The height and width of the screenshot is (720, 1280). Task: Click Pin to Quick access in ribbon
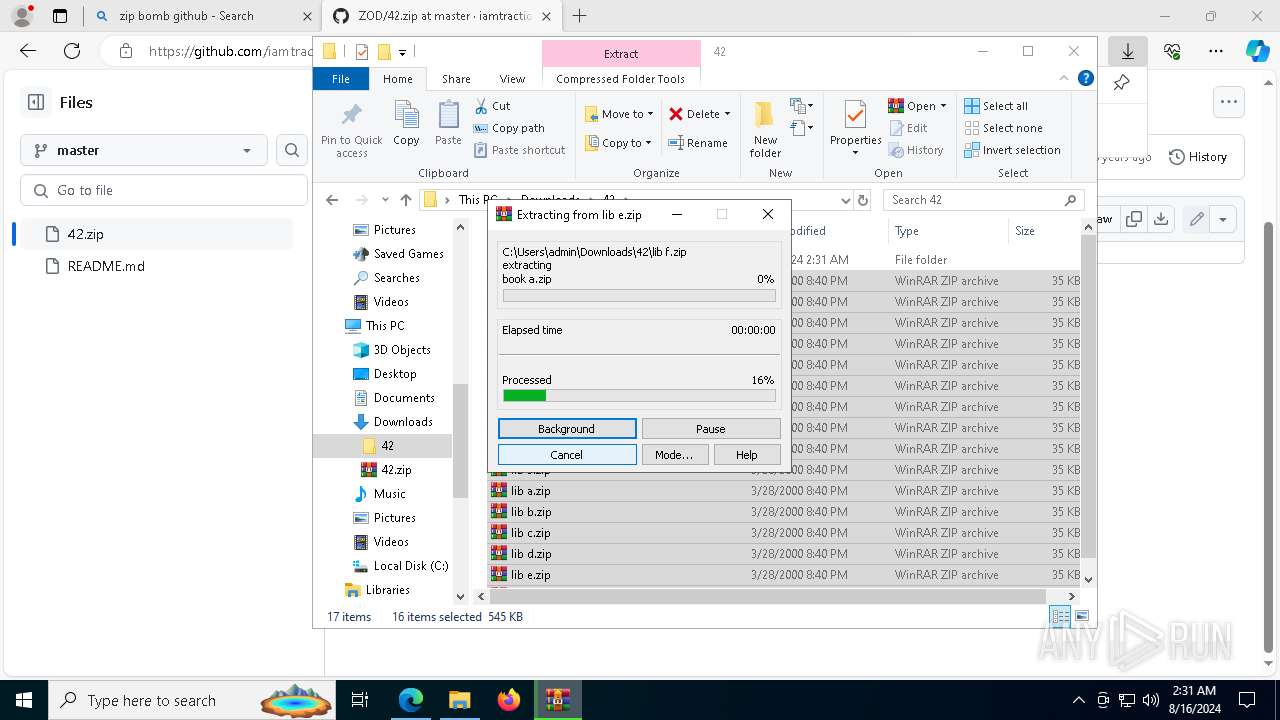click(351, 130)
